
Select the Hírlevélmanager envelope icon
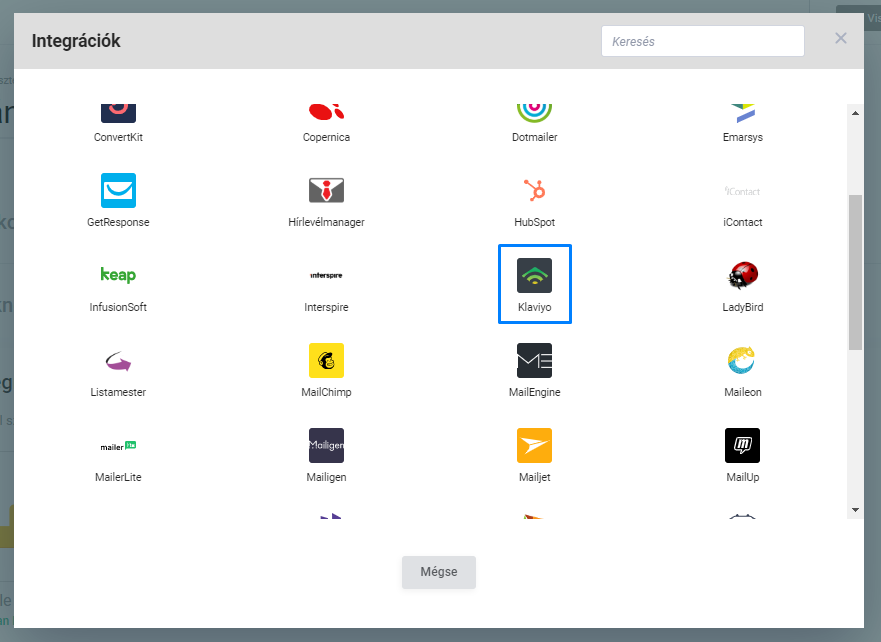tap(326, 190)
